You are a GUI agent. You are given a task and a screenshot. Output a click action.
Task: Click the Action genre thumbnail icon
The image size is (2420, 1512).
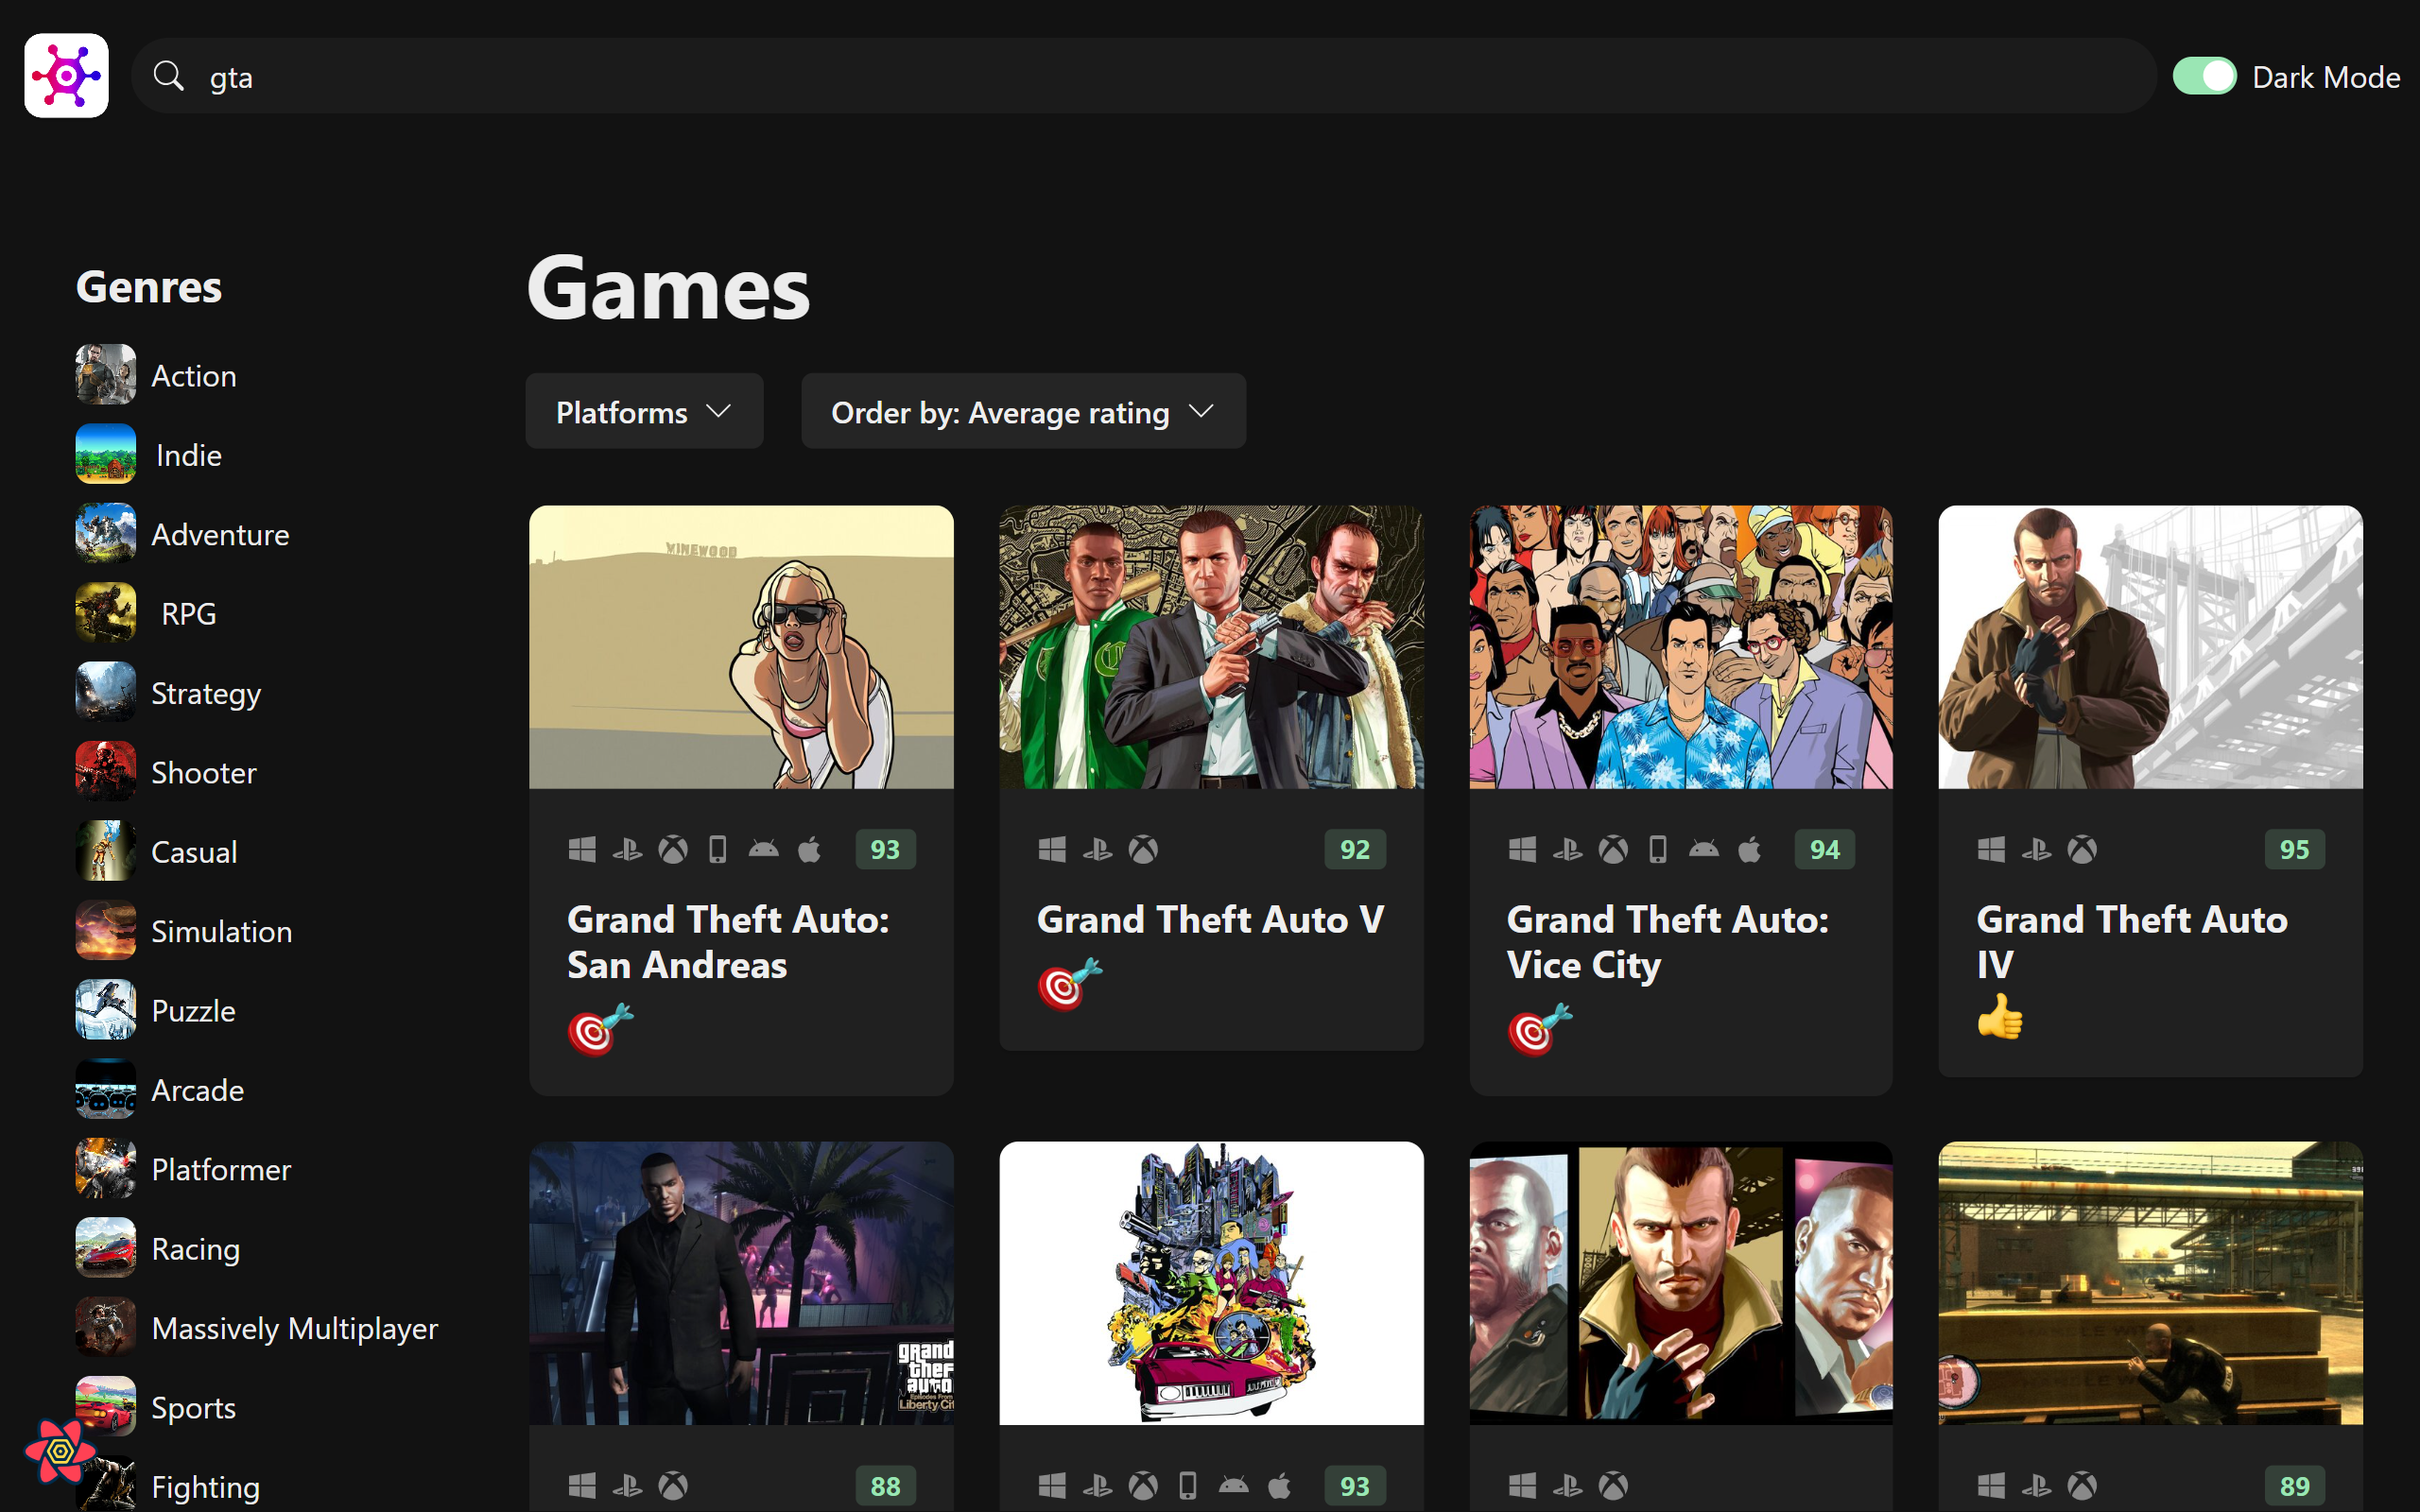pos(105,375)
